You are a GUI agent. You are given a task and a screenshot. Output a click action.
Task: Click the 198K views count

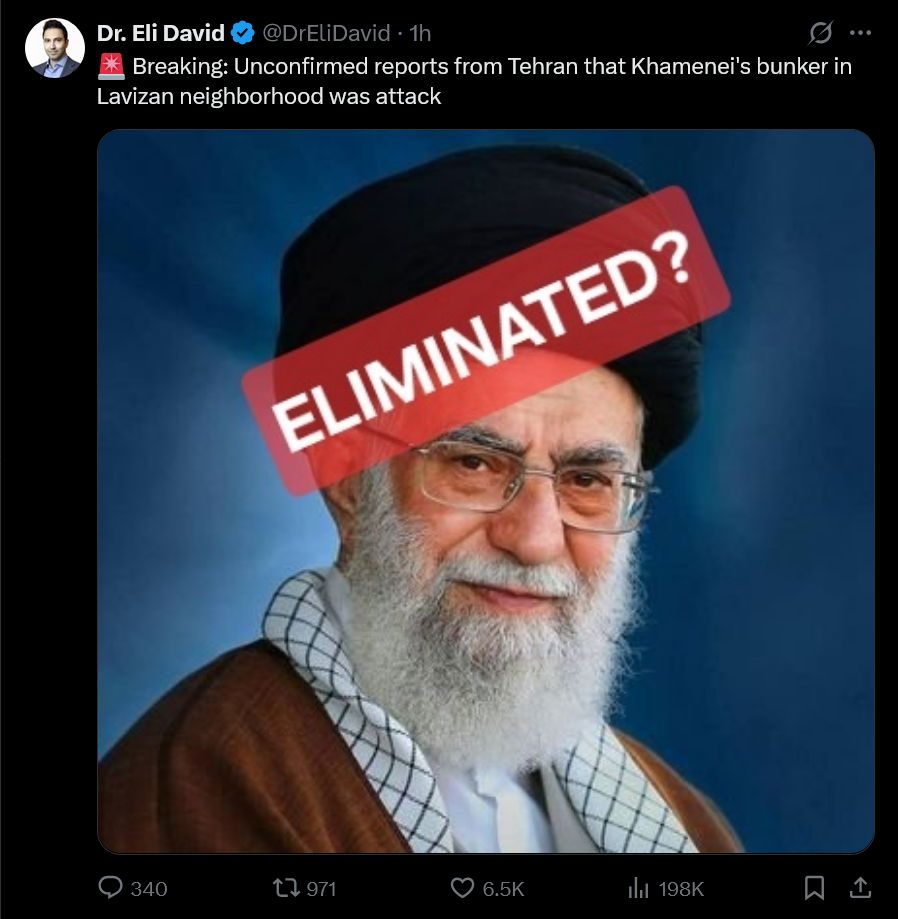click(681, 889)
